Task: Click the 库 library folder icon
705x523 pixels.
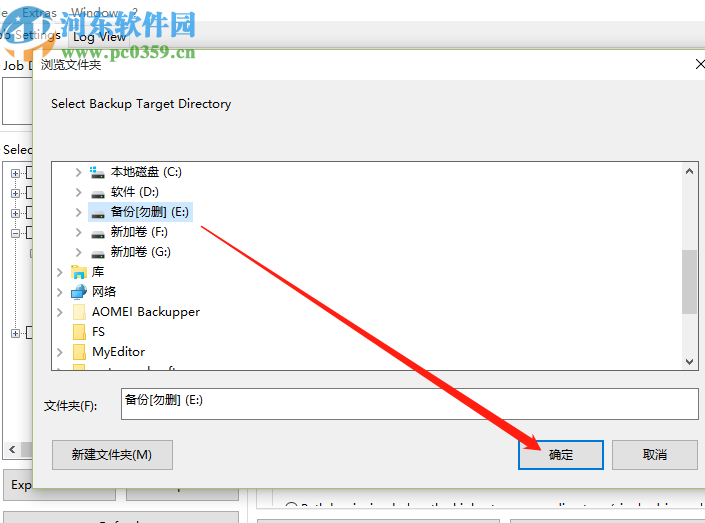Action: (79, 272)
